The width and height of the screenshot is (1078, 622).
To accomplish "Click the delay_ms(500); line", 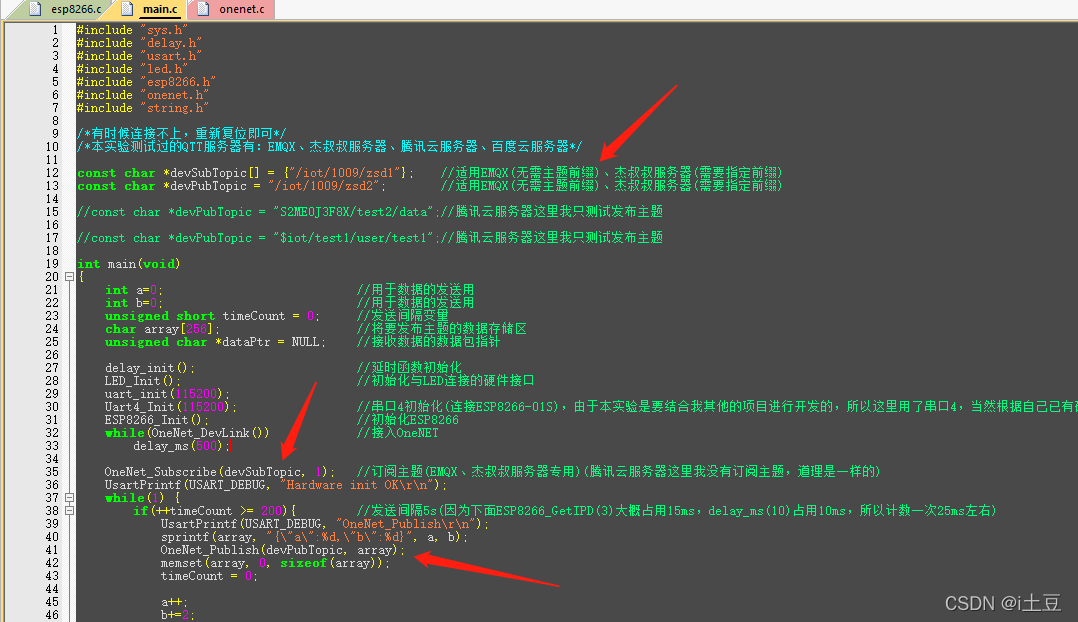I will point(182,447).
